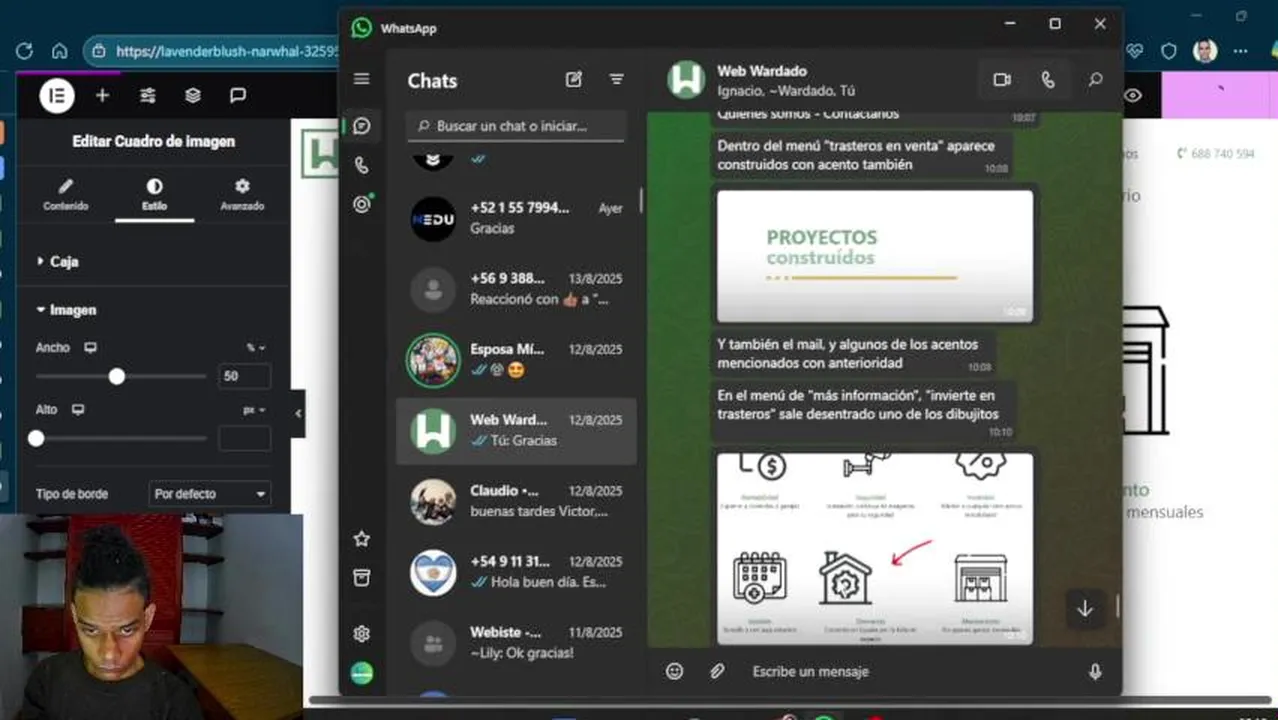Click the Buscar un chat search field
This screenshot has height=720, width=1278.
[516, 126]
